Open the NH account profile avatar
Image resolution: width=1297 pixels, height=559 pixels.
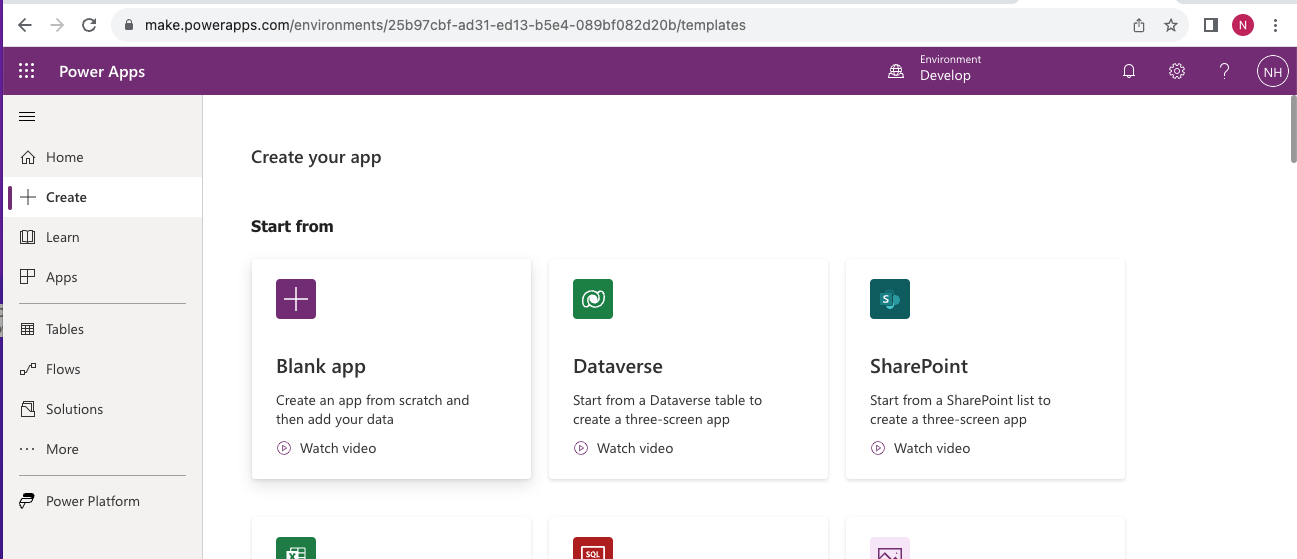(x=1272, y=71)
